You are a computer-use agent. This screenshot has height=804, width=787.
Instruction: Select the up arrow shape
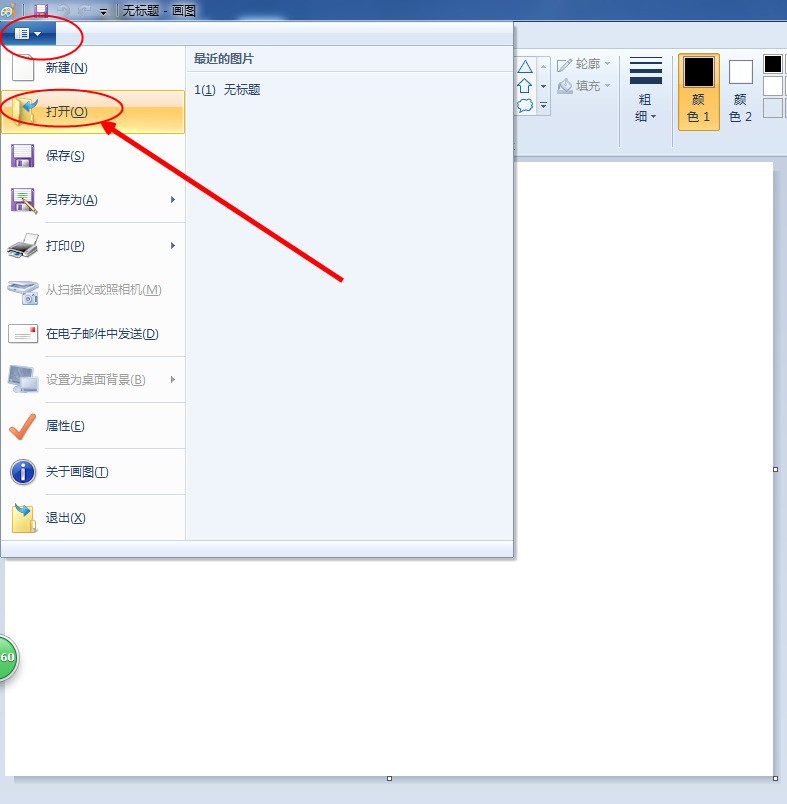[524, 86]
